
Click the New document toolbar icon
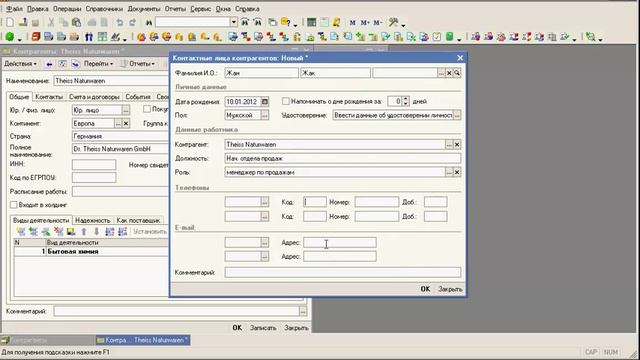tap(10, 22)
